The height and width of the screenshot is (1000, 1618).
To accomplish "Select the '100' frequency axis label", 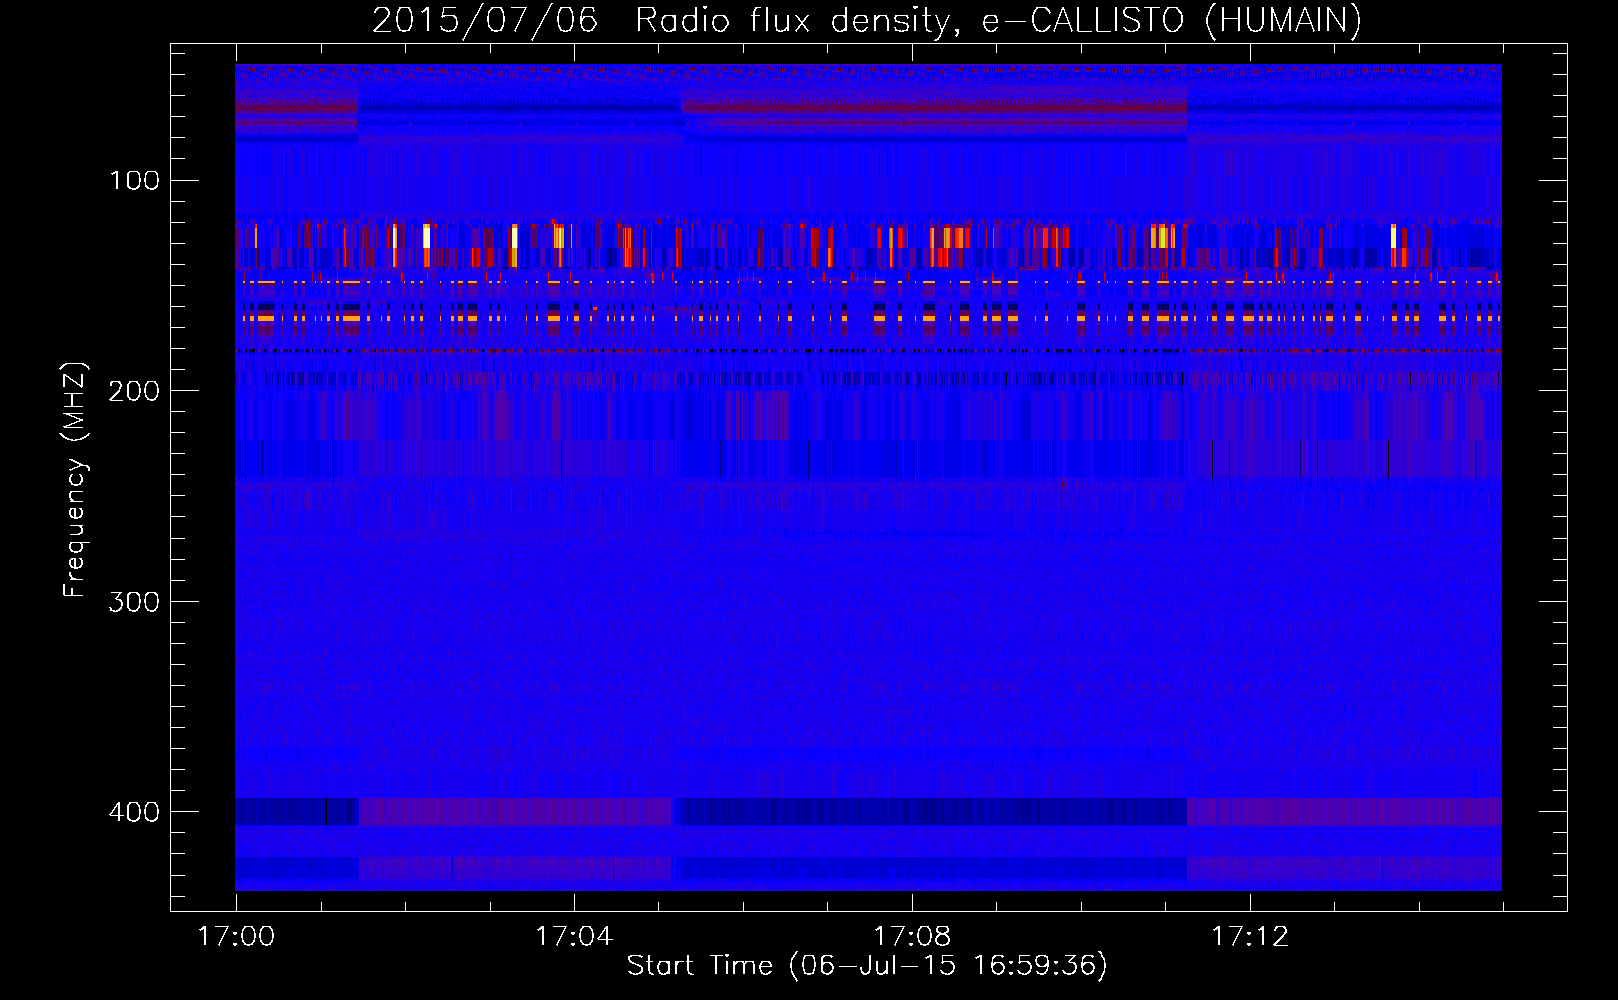I will point(134,180).
